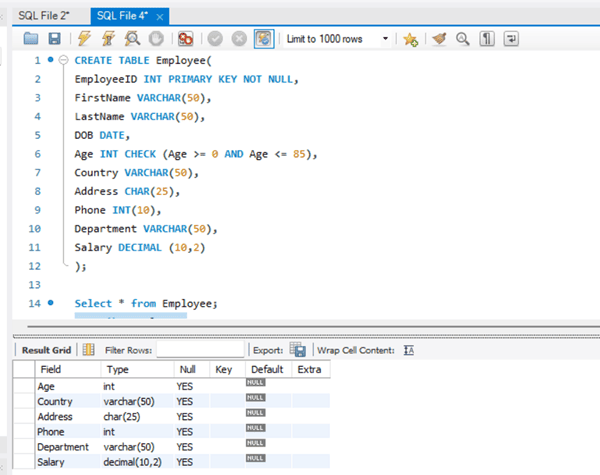
Task: Focus the Filter Rows input field
Action: [x=200, y=349]
